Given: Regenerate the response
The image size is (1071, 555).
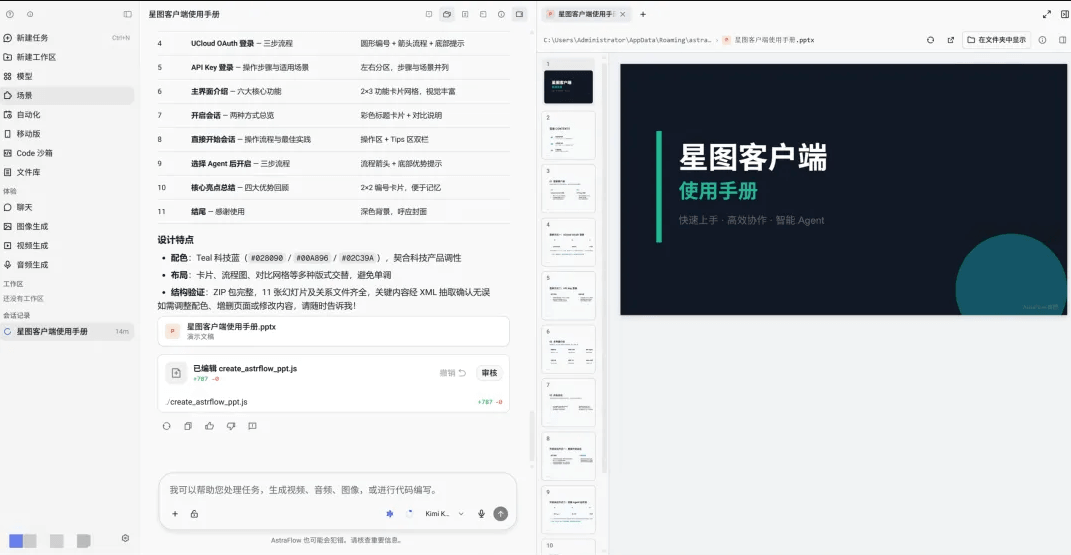Looking at the screenshot, I should pos(166,426).
